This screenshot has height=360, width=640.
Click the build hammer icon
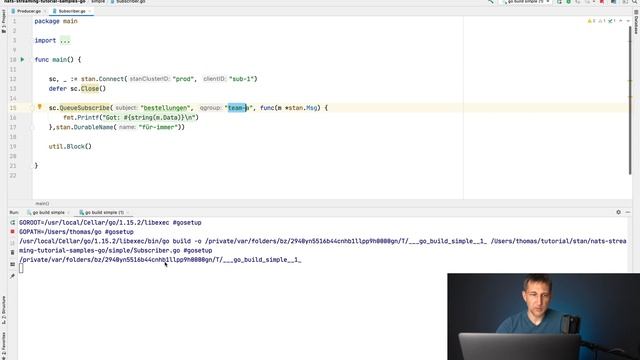491,2
